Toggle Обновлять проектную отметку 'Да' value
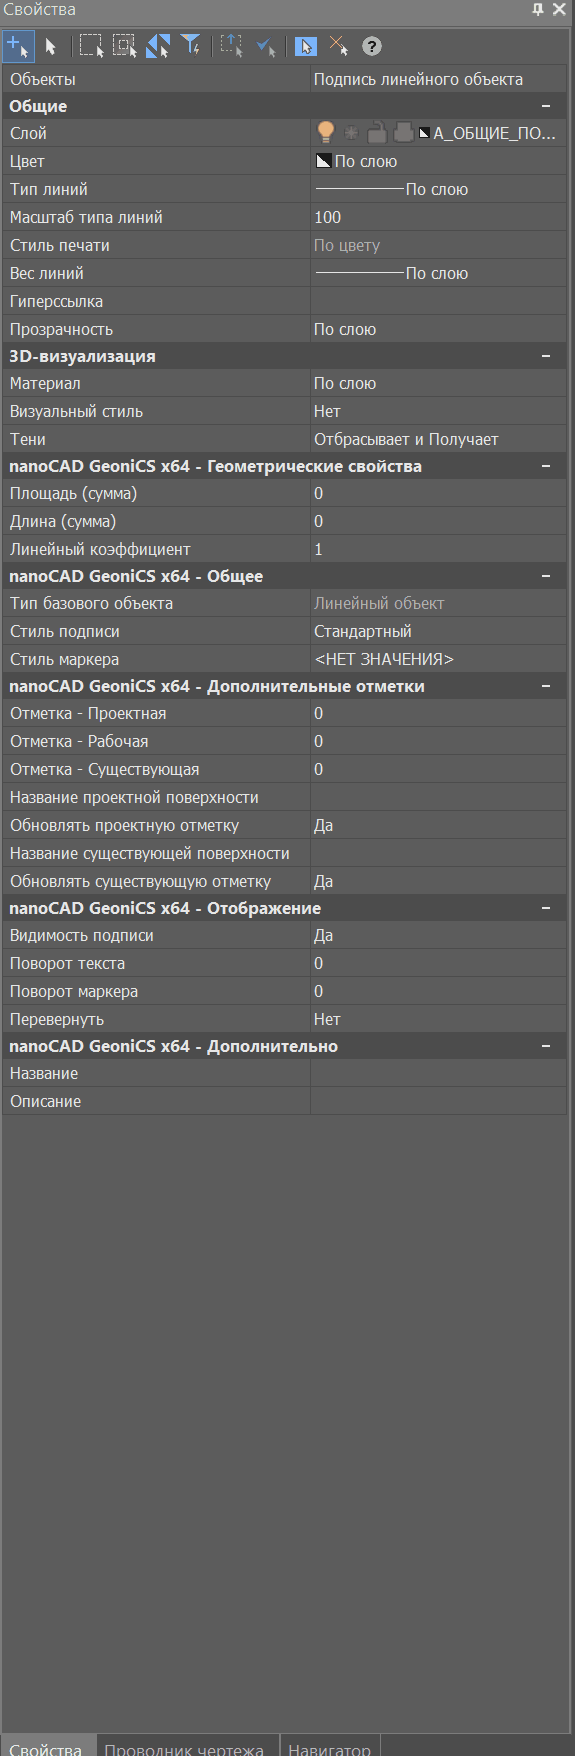 [x=438, y=825]
